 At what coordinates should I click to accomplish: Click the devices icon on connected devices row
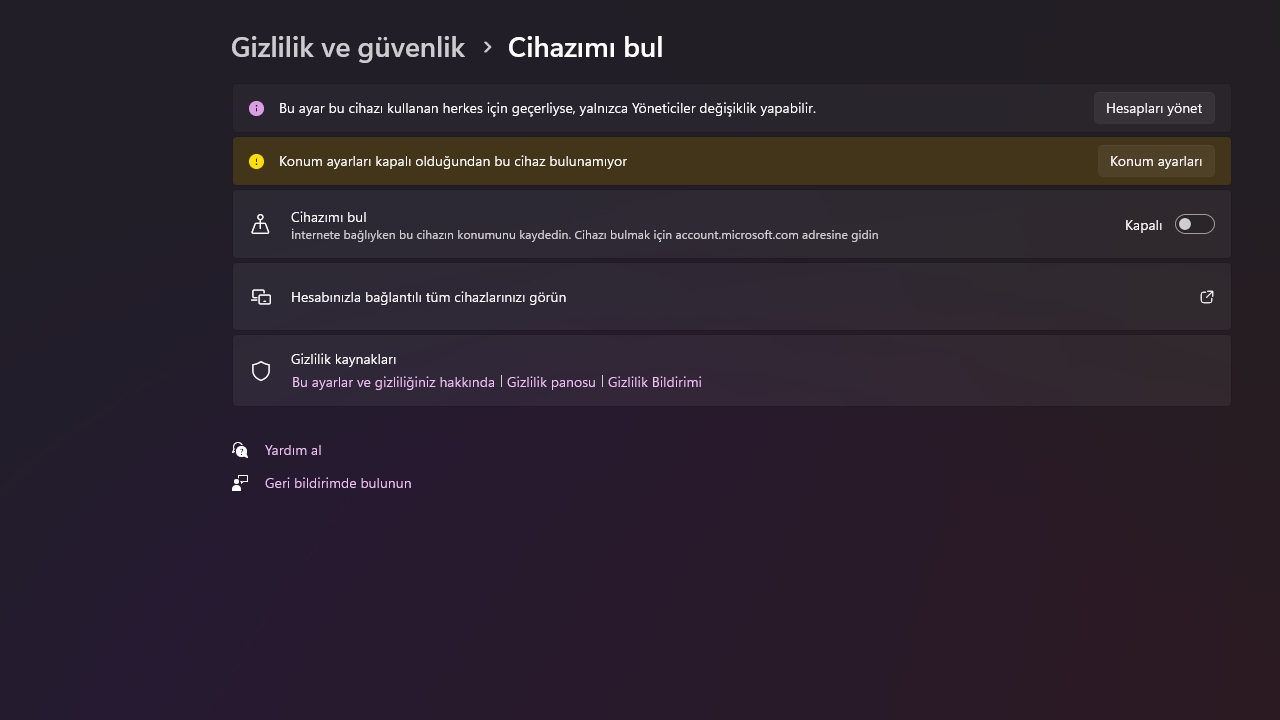[x=260, y=297]
